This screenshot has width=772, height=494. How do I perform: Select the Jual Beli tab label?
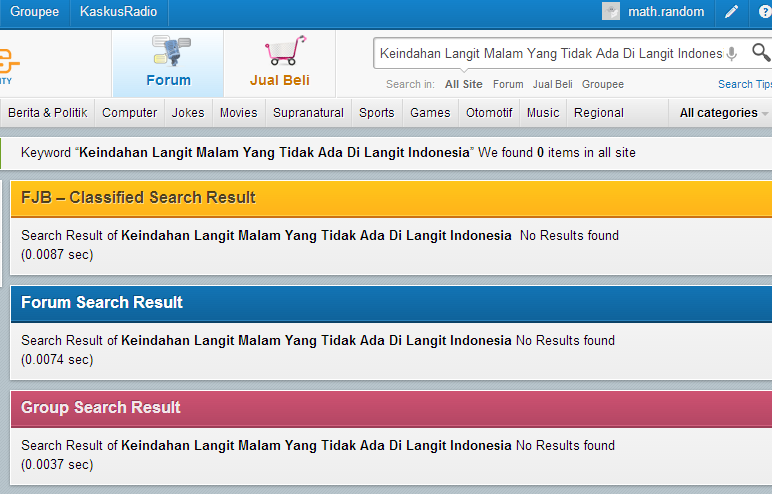click(280, 80)
